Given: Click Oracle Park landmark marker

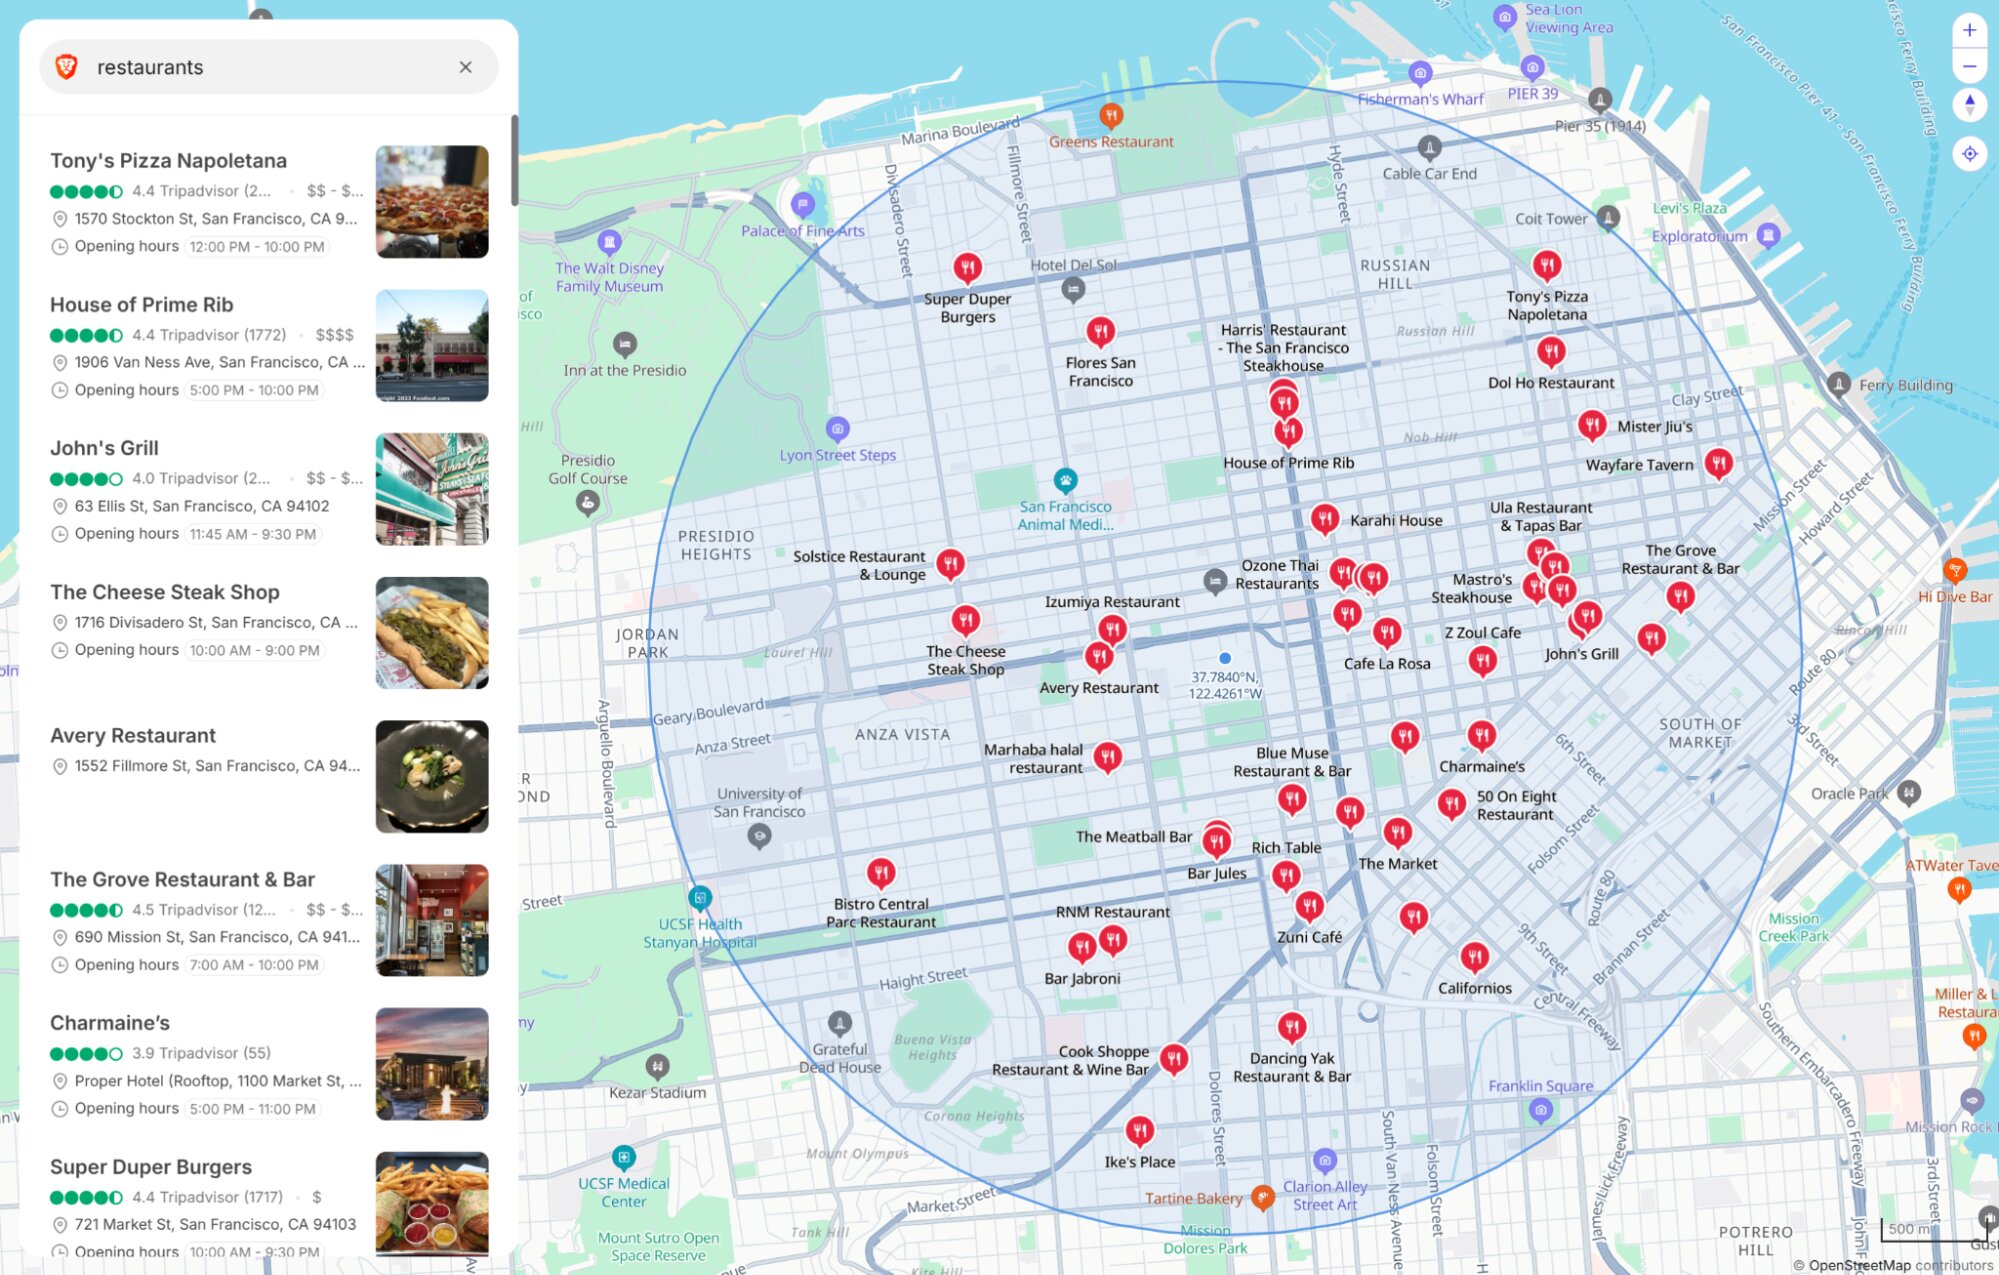Looking at the screenshot, I should point(1909,793).
